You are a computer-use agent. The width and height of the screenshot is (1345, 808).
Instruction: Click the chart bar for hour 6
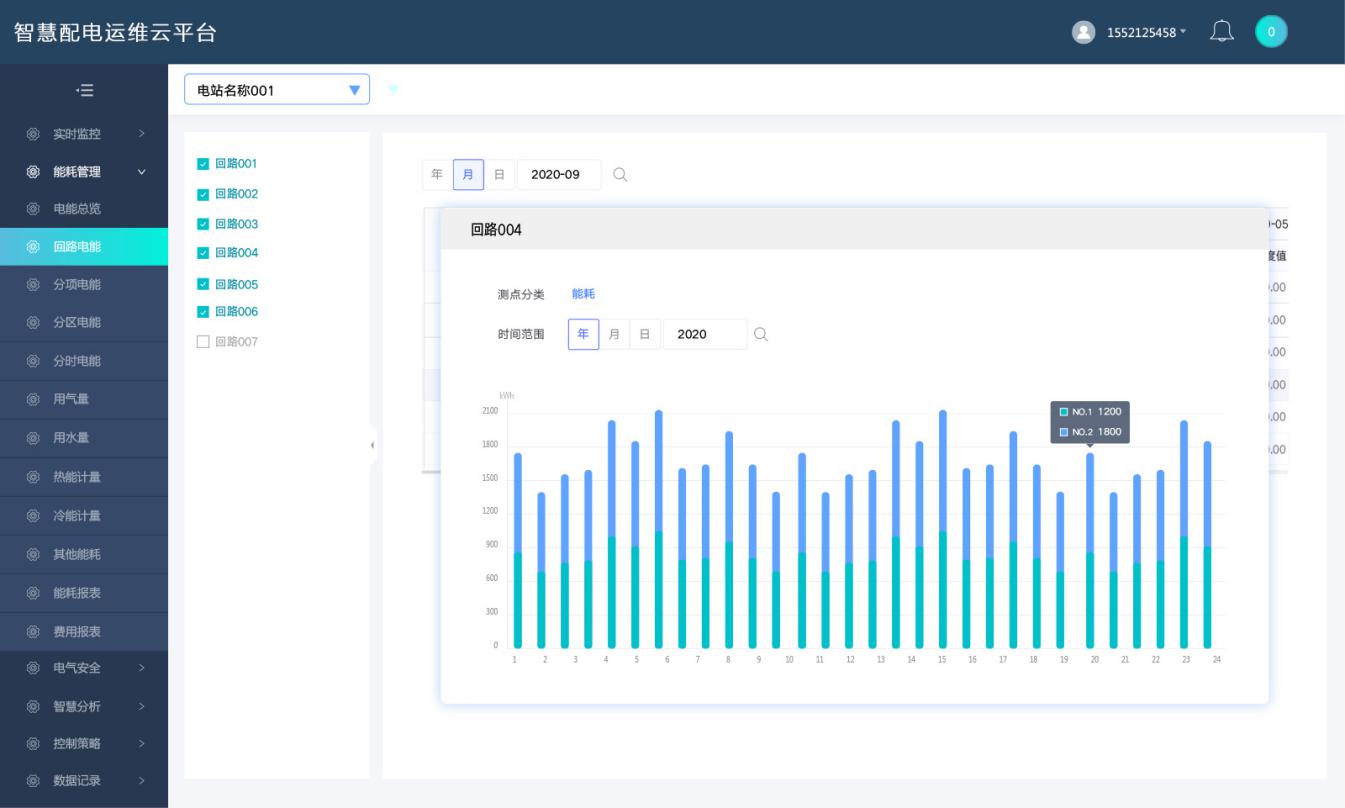tap(659, 529)
